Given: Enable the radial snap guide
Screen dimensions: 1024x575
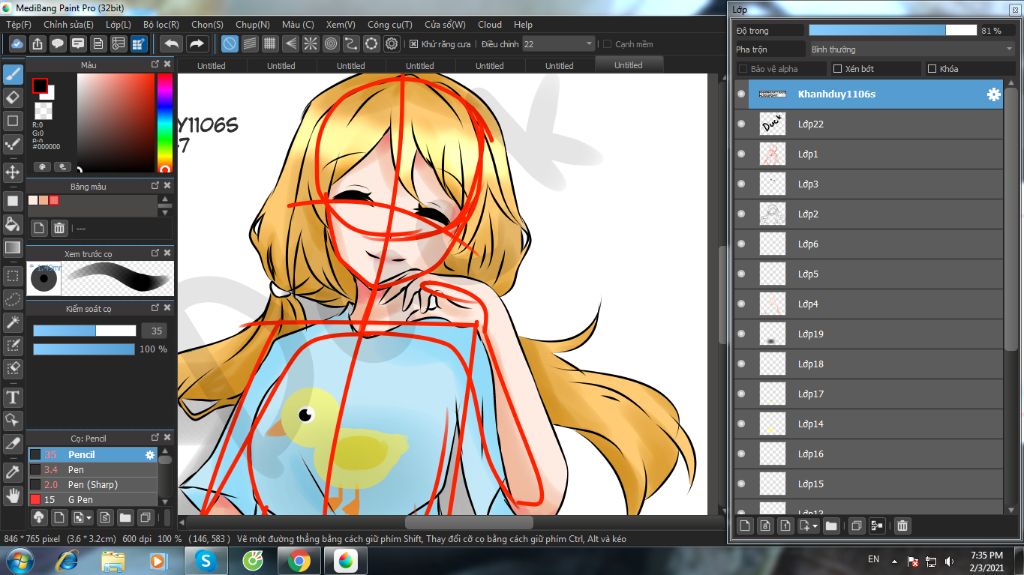Looking at the screenshot, I should click(x=310, y=44).
